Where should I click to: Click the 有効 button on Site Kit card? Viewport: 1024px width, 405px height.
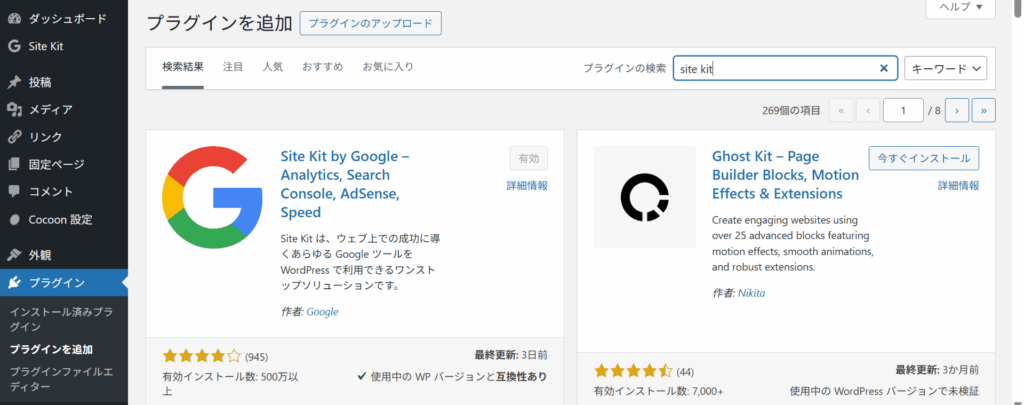click(x=528, y=158)
